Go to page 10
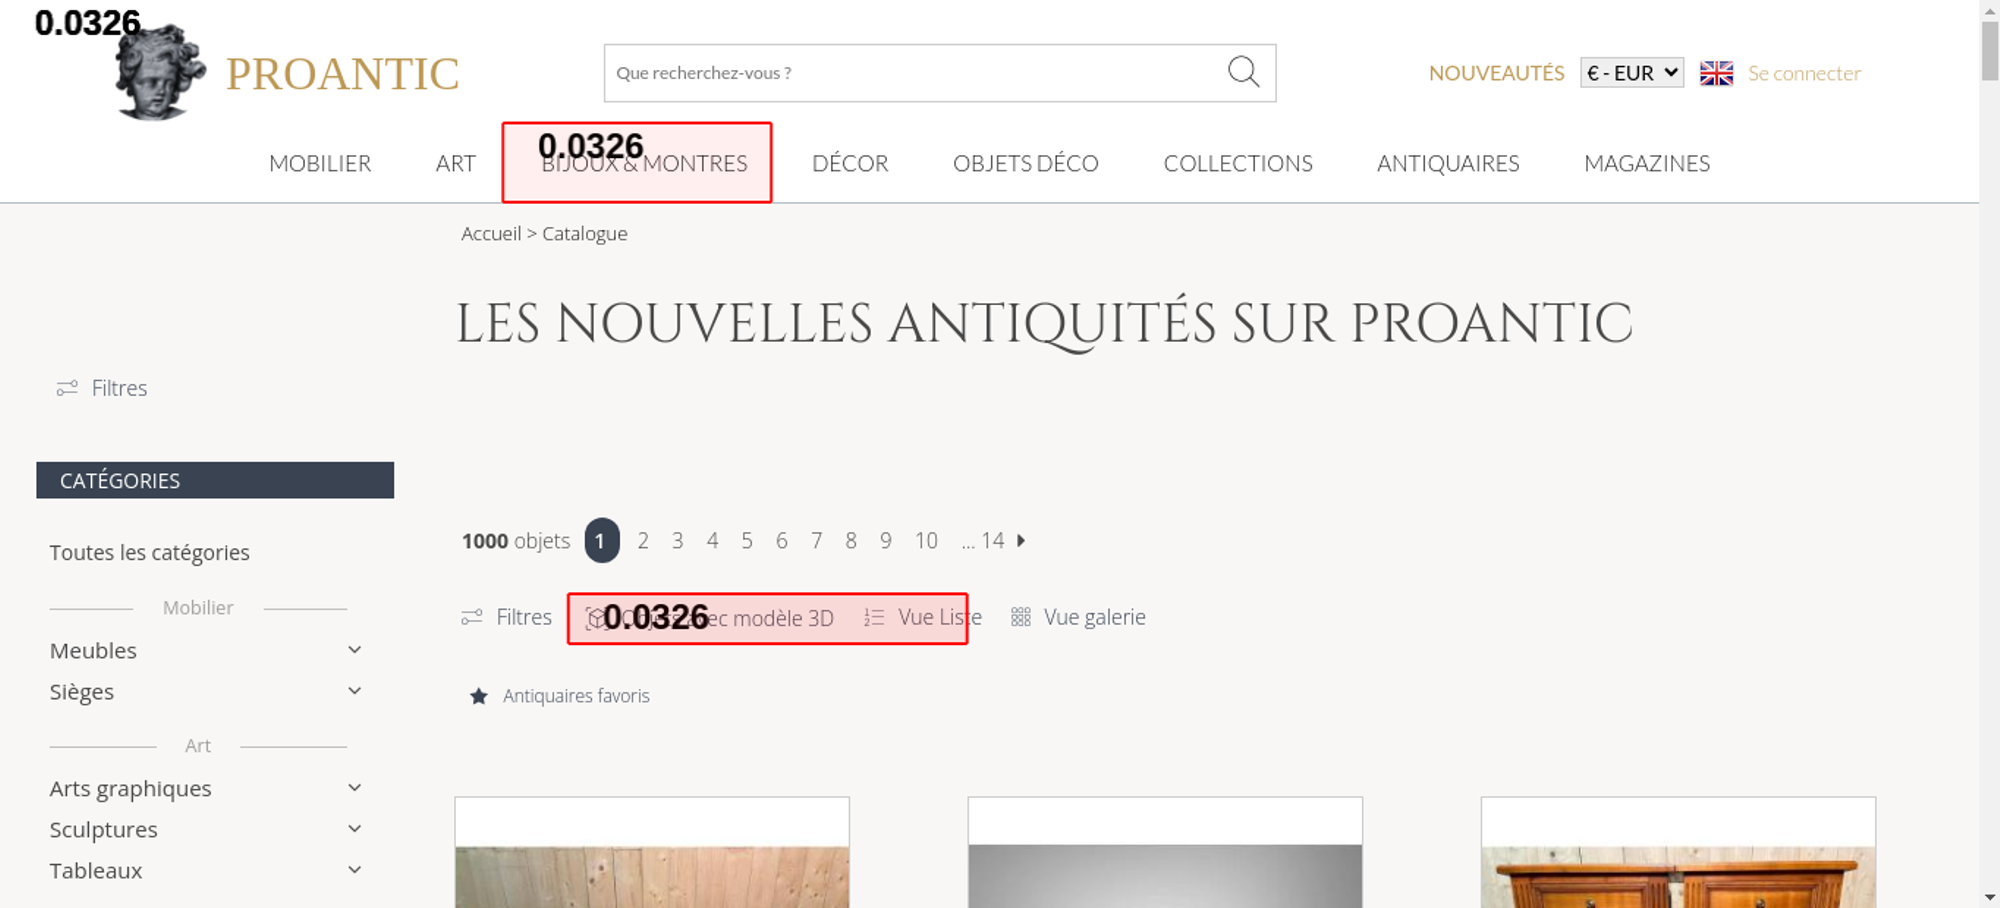 pos(926,541)
